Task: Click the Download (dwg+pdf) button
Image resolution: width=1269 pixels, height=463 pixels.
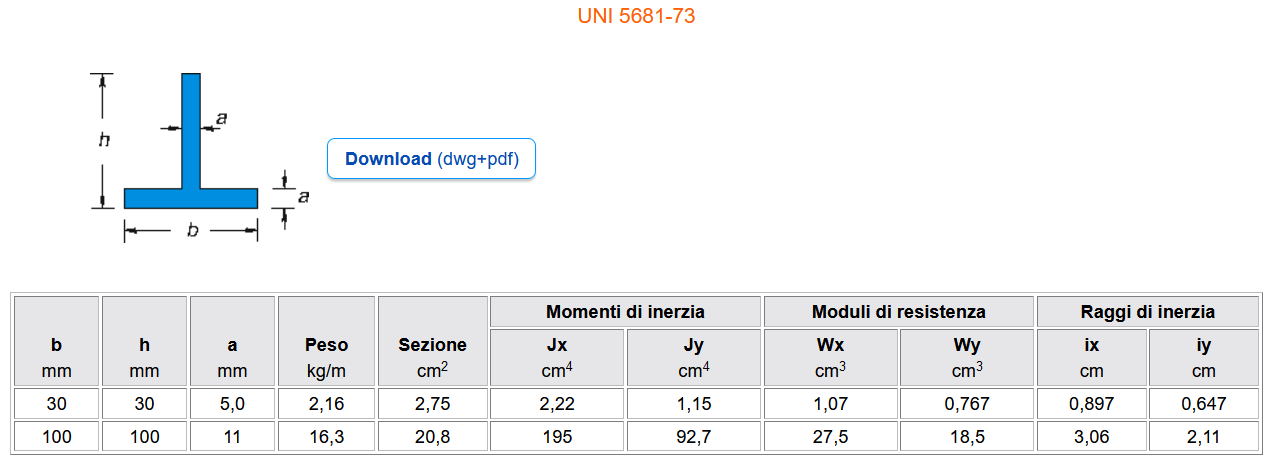Action: click(x=431, y=159)
